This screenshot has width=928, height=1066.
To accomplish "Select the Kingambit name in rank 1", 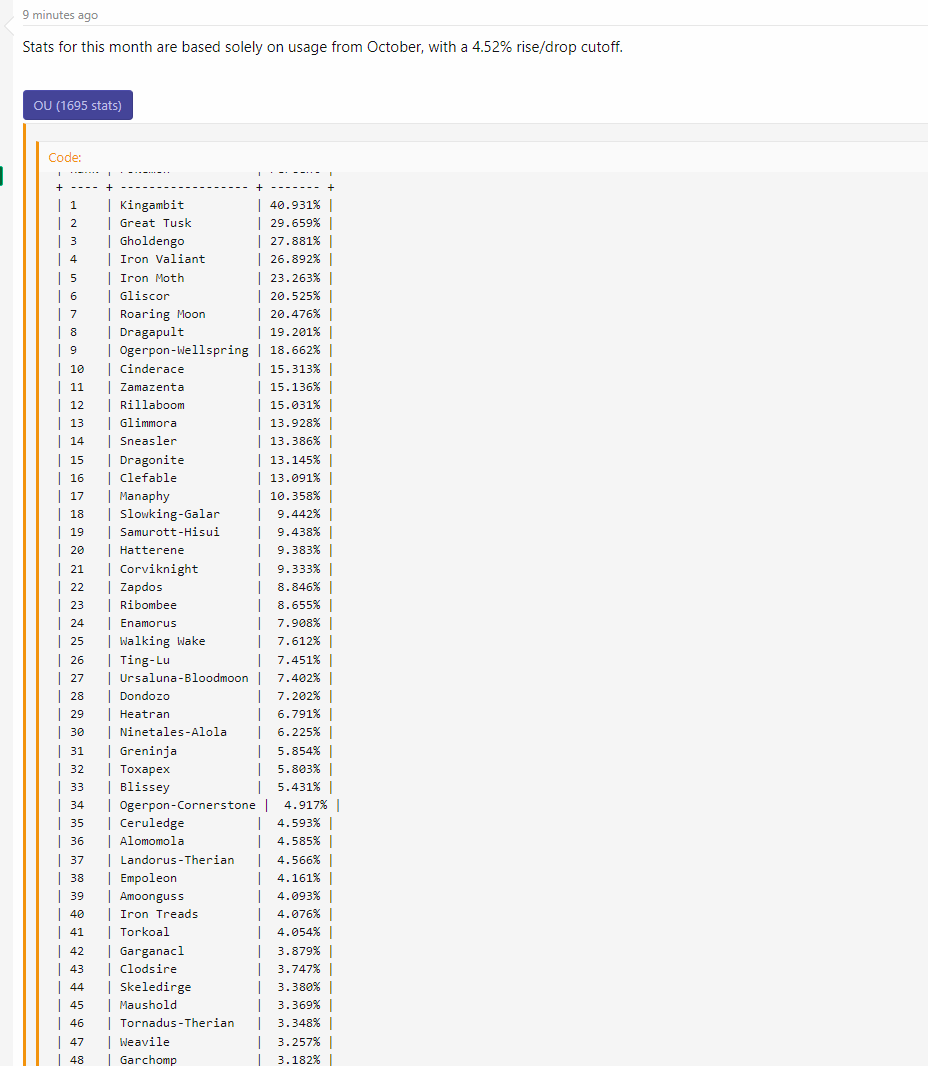I will pyautogui.click(x=152, y=205).
